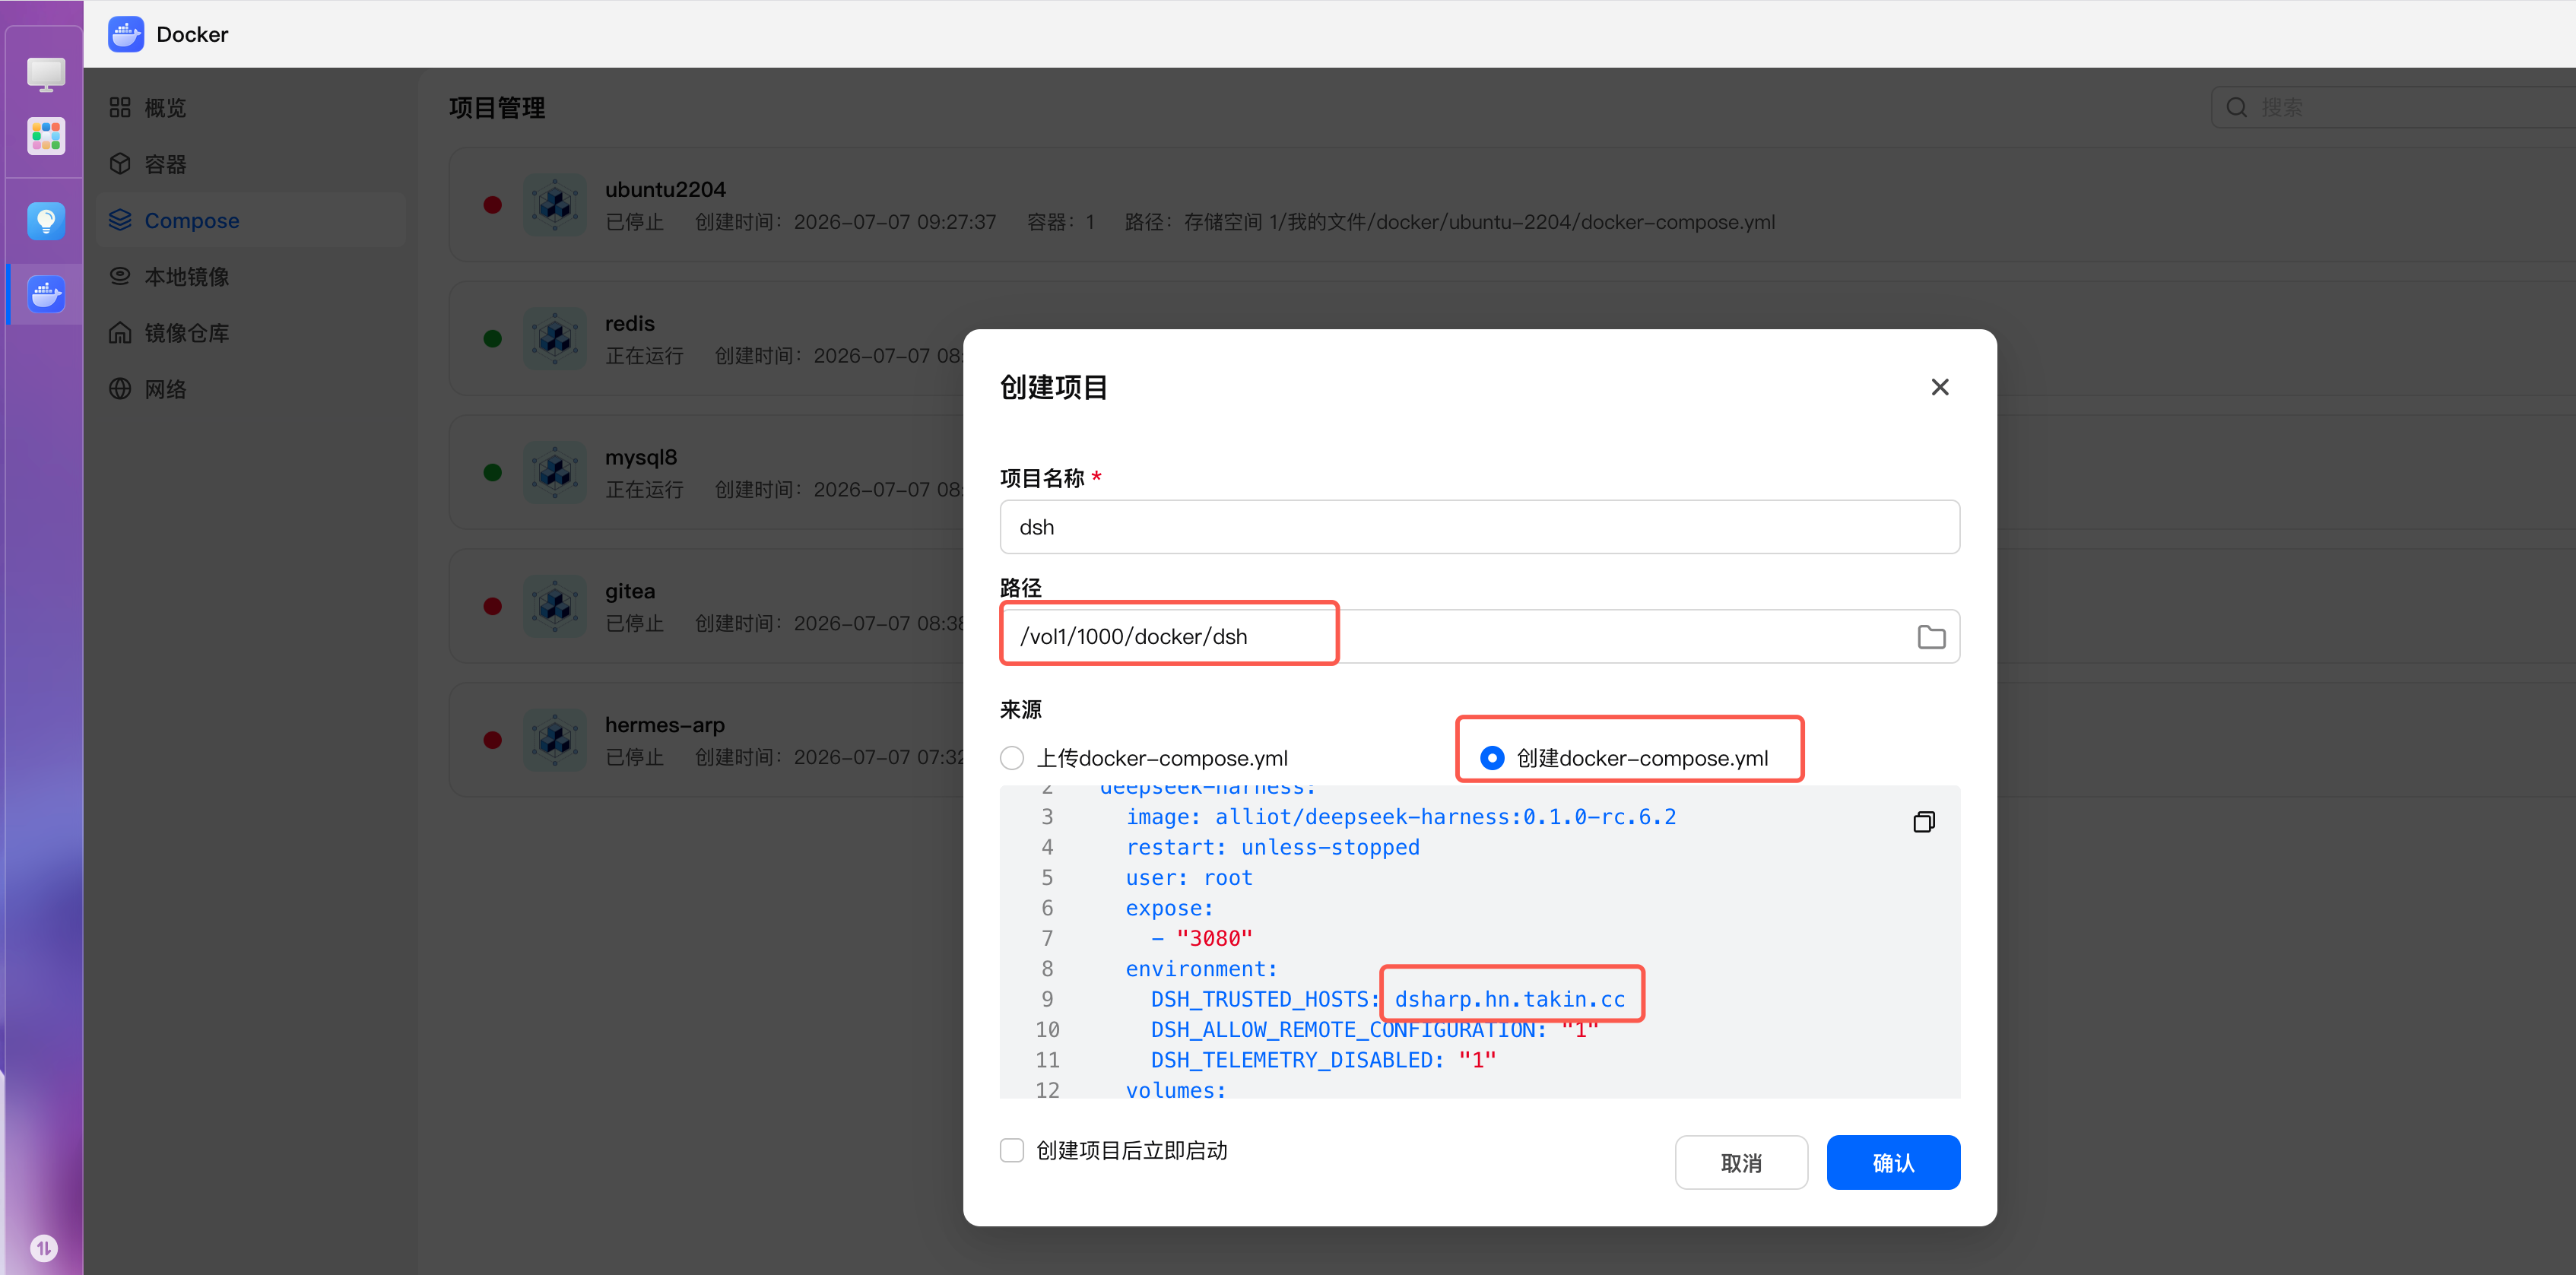Click the image line alliot/deepseek-harness in editor
This screenshot has width=2576, height=1275.
pyautogui.click(x=1401, y=817)
